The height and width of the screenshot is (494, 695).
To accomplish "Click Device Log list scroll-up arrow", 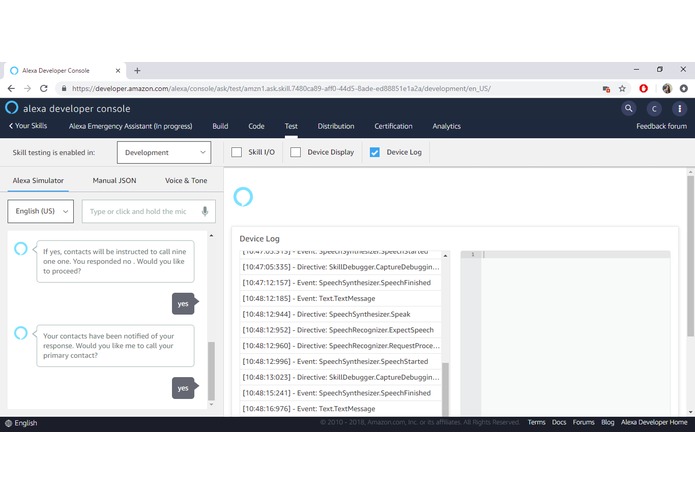I will [445, 256].
